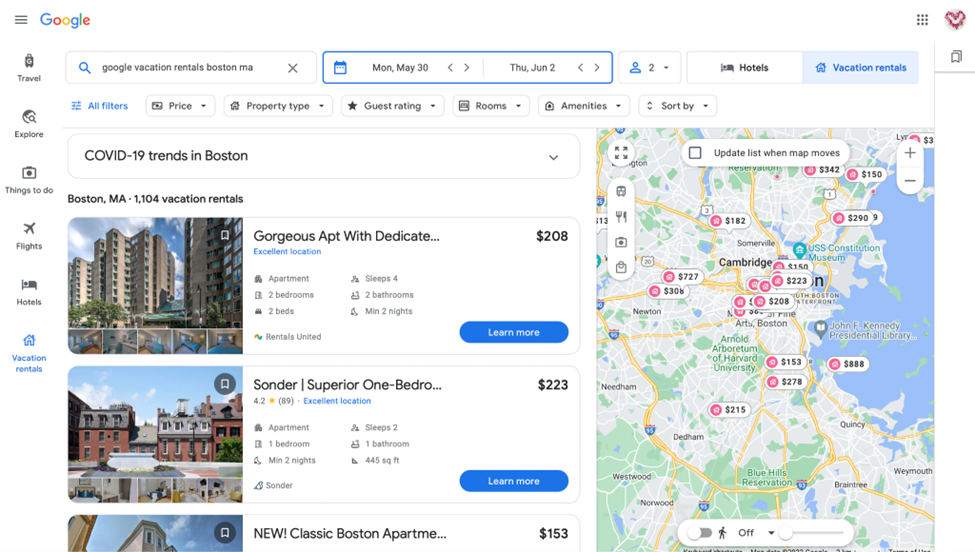Select the $290 map price pin

pos(851,218)
